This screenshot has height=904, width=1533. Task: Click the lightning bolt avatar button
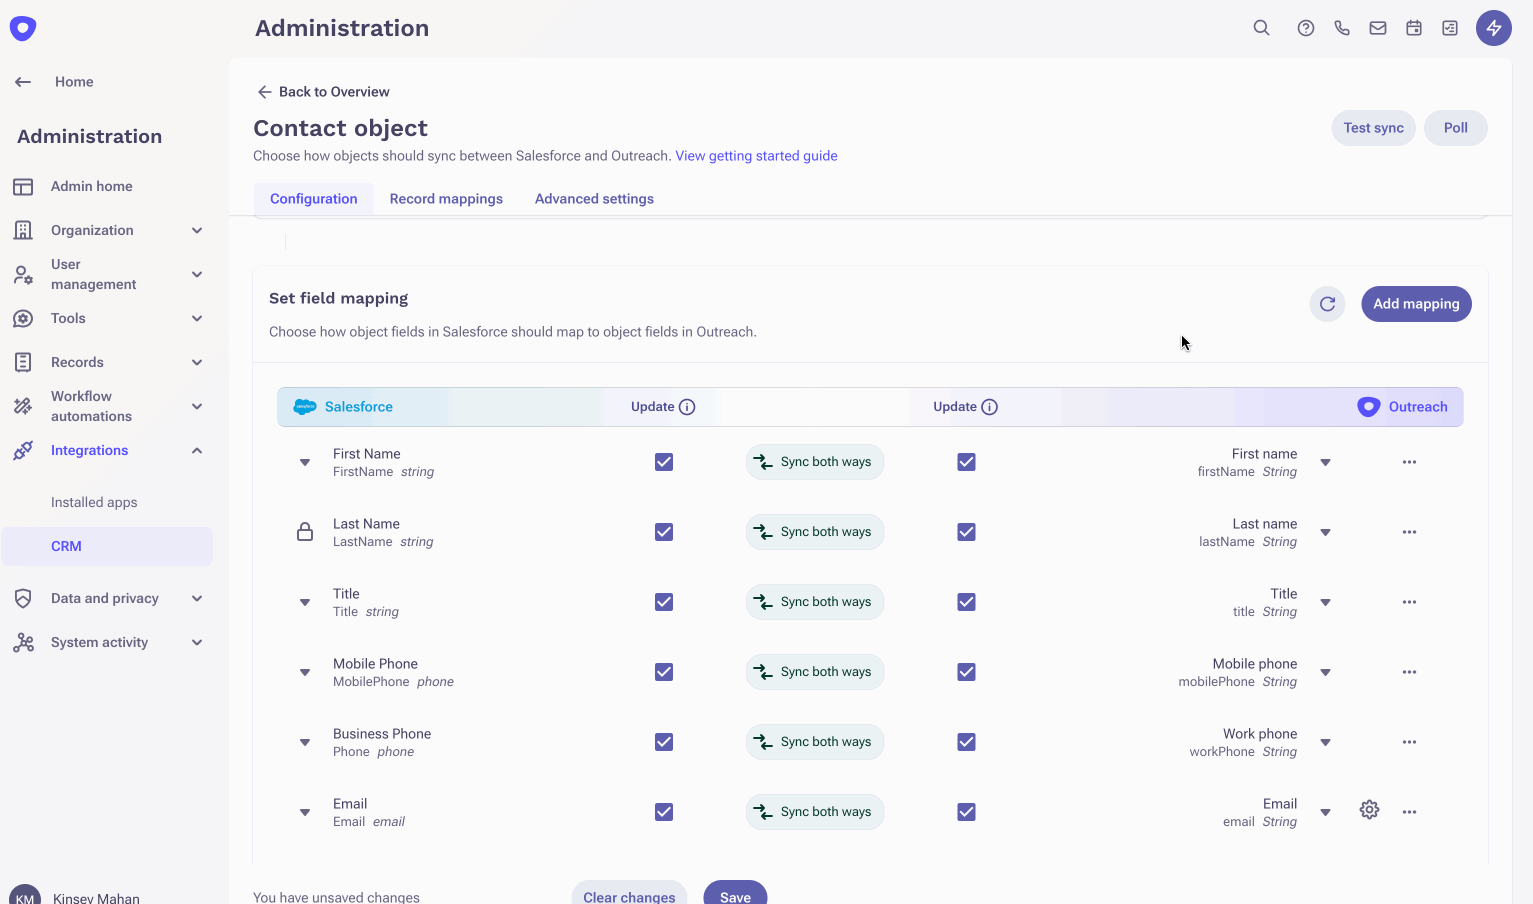[x=1494, y=28]
